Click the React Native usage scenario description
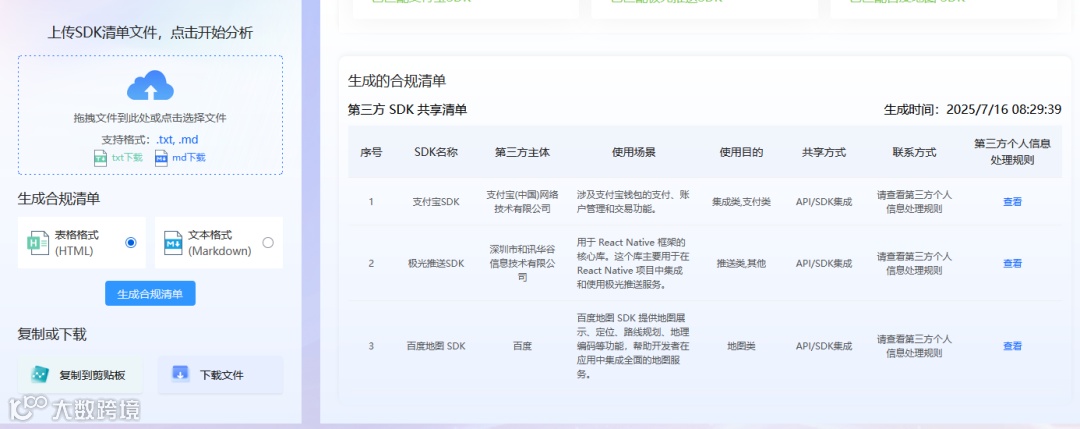The image size is (1080, 429). coord(634,263)
